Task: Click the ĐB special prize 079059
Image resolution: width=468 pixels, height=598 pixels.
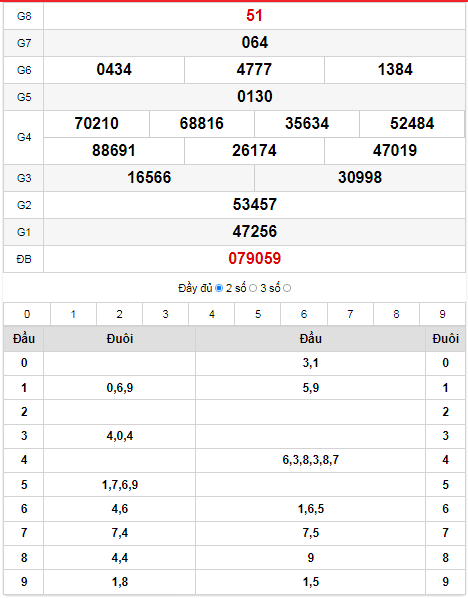Action: 255,259
